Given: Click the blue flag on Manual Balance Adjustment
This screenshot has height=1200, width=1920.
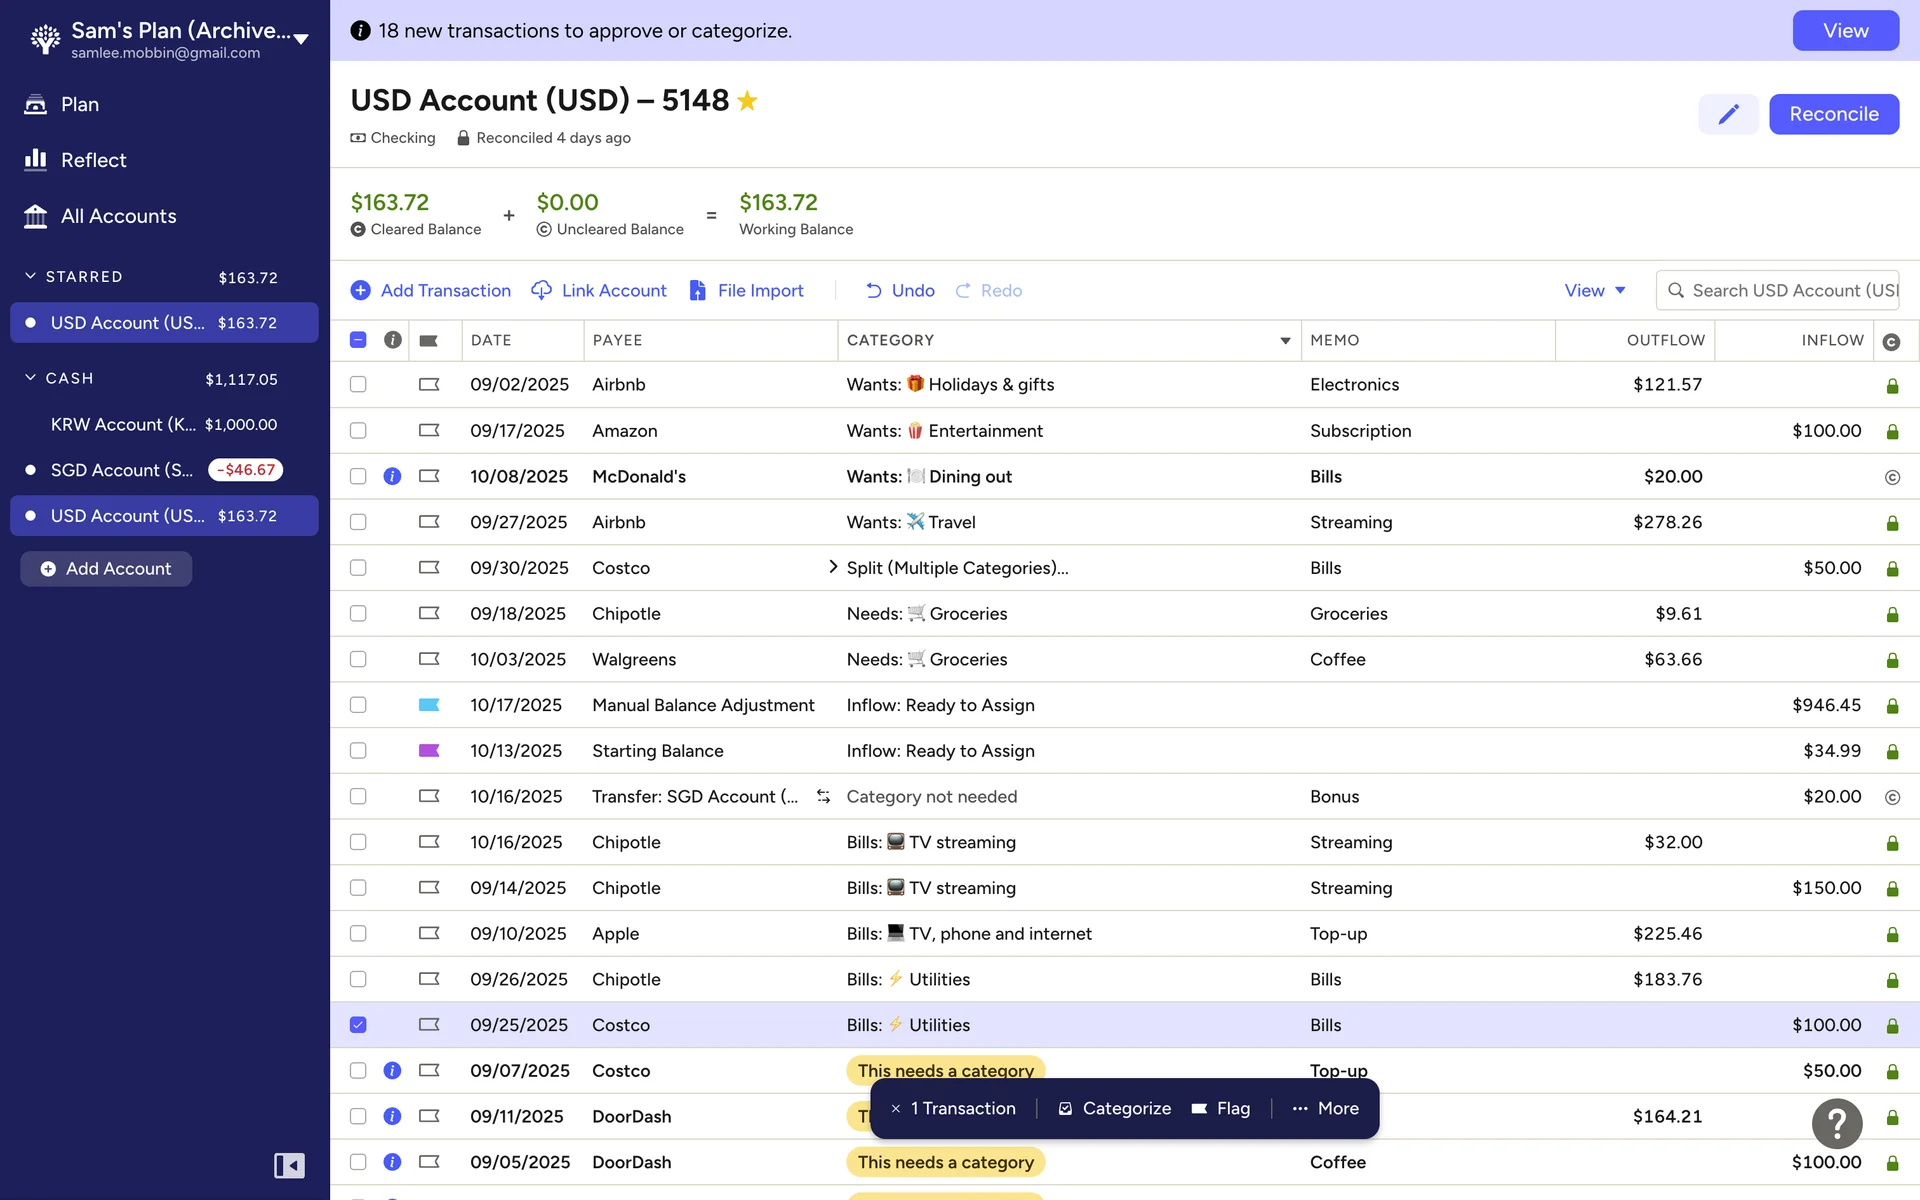Looking at the screenshot, I should click(x=429, y=705).
